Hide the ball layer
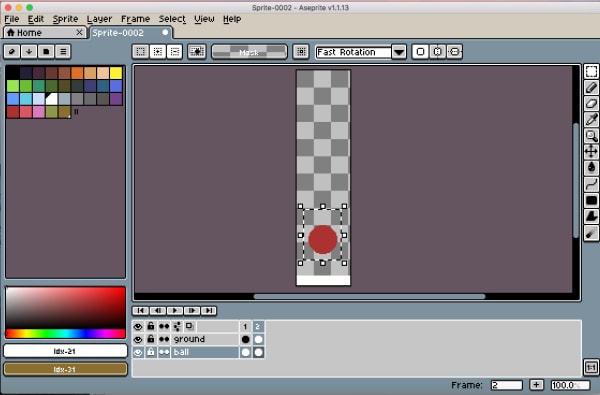This screenshot has width=600, height=395. tap(138, 353)
